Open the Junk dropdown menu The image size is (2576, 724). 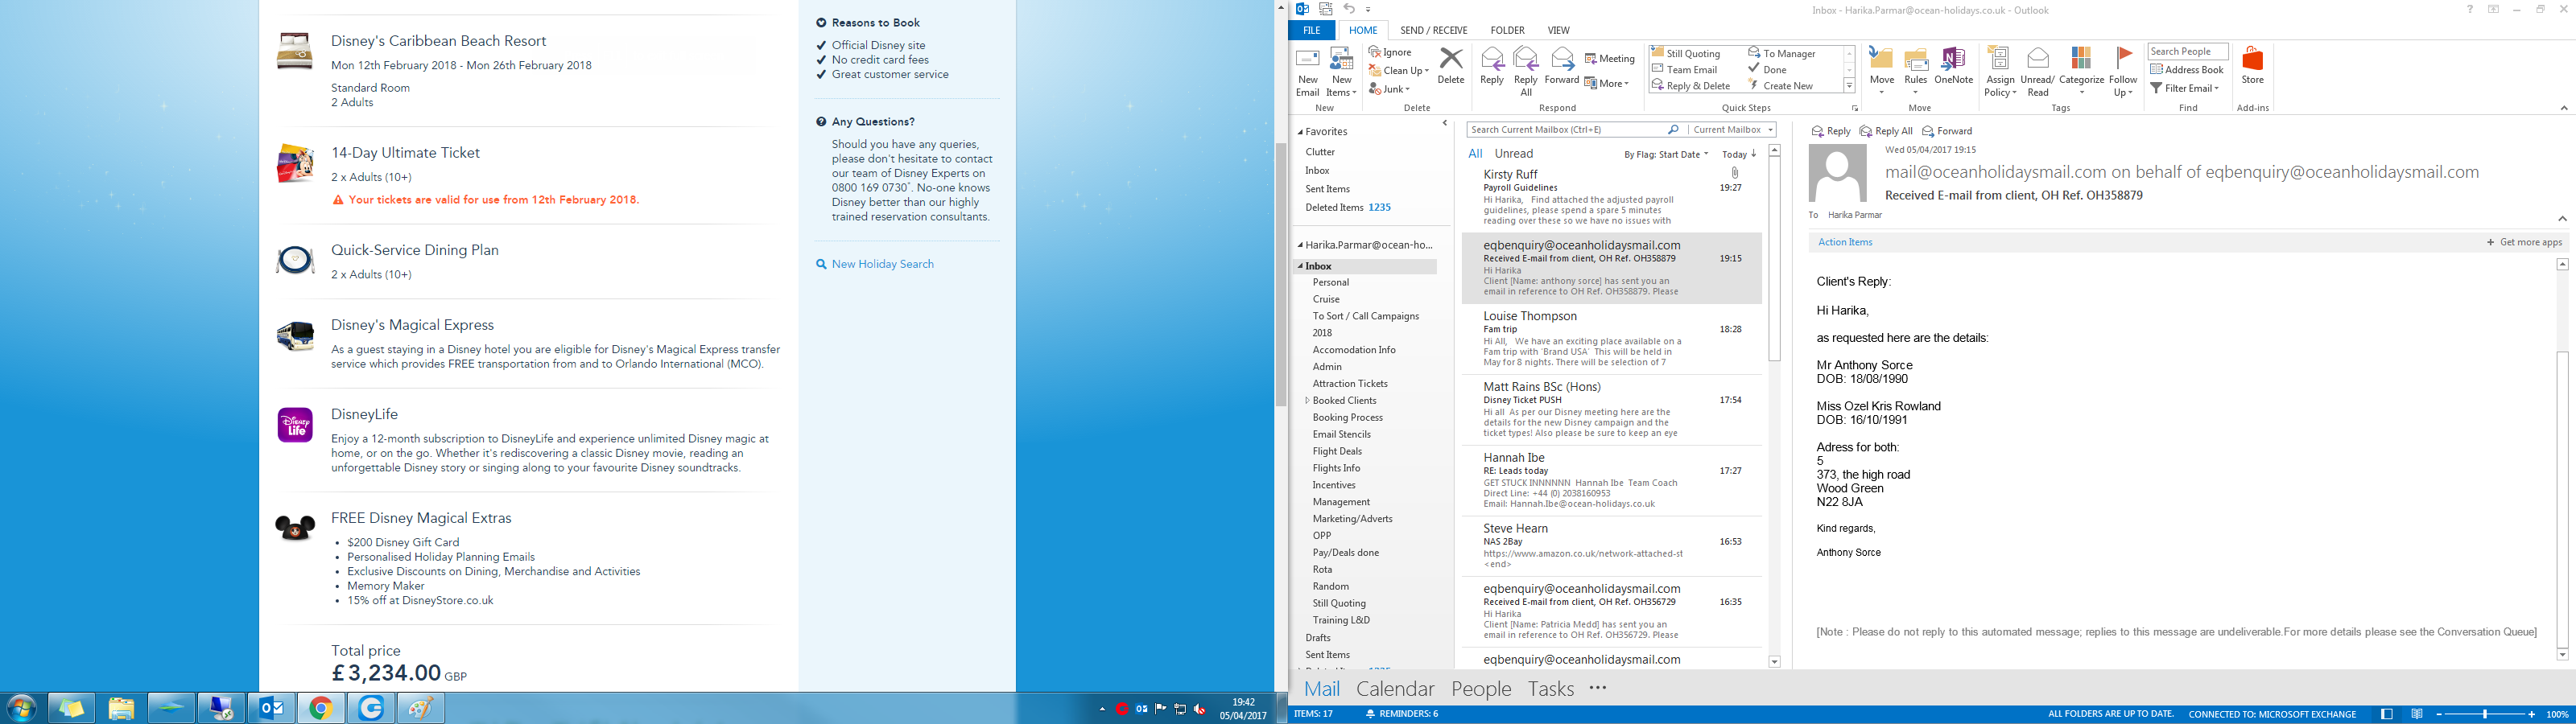tap(1389, 89)
